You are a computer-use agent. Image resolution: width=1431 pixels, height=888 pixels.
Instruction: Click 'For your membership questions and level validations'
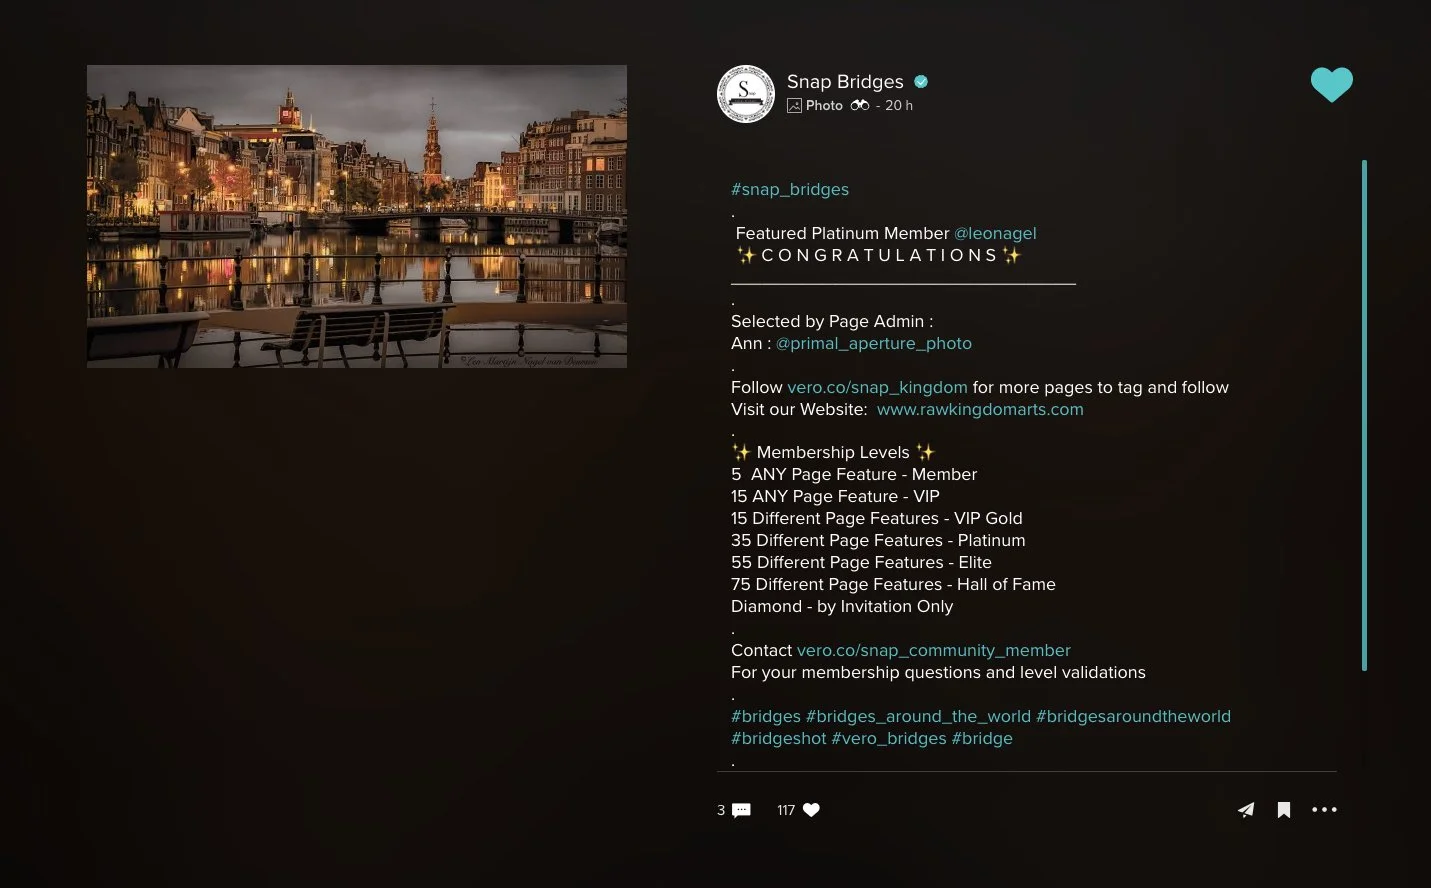pos(938,672)
